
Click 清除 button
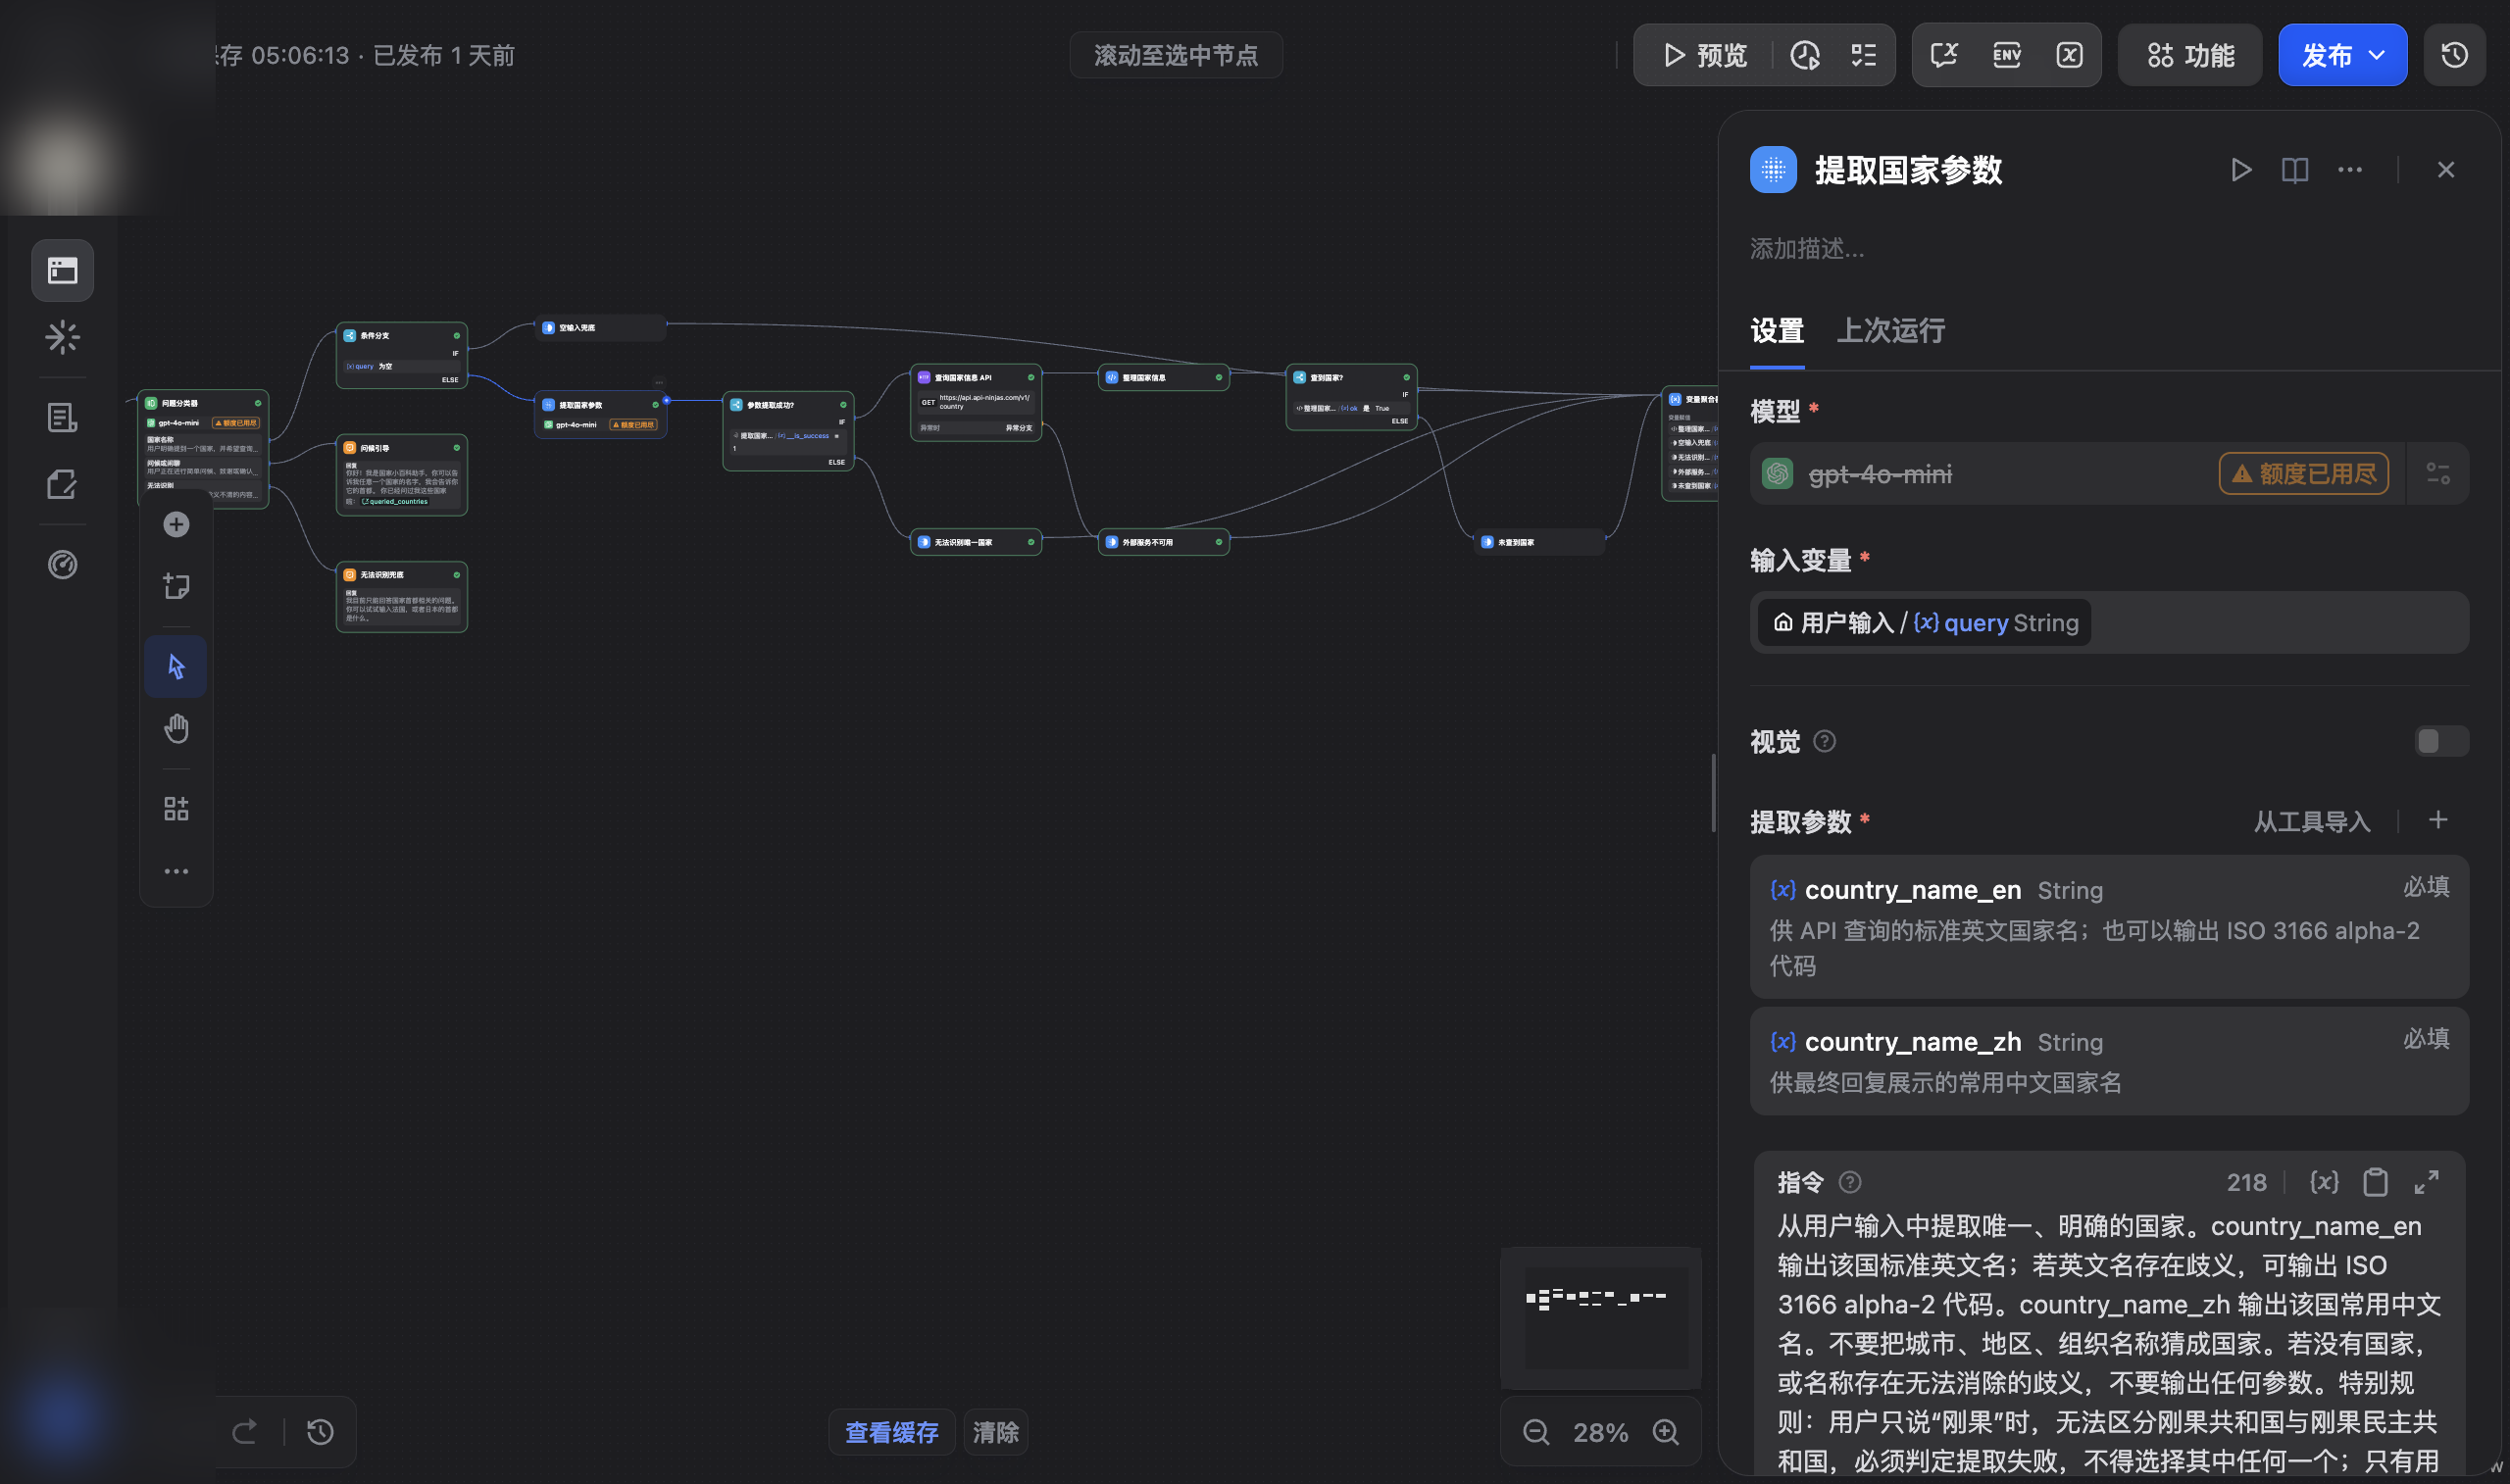point(995,1432)
